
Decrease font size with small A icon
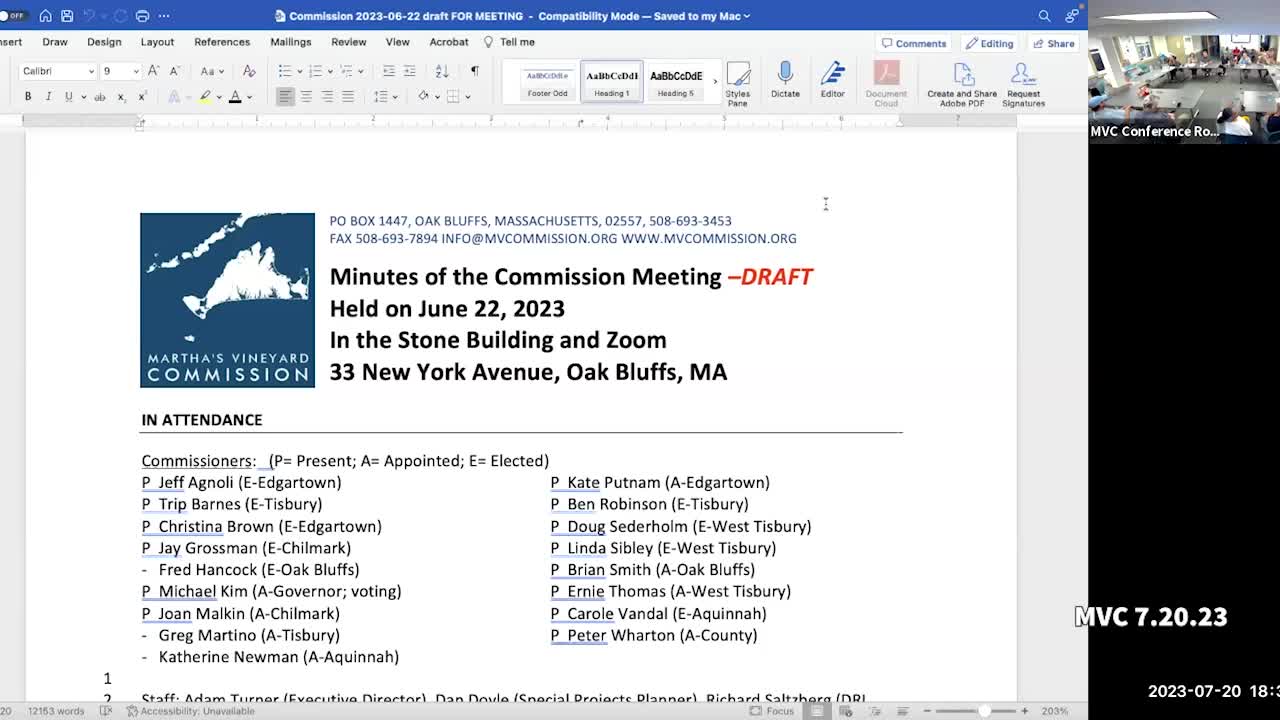[x=175, y=71]
